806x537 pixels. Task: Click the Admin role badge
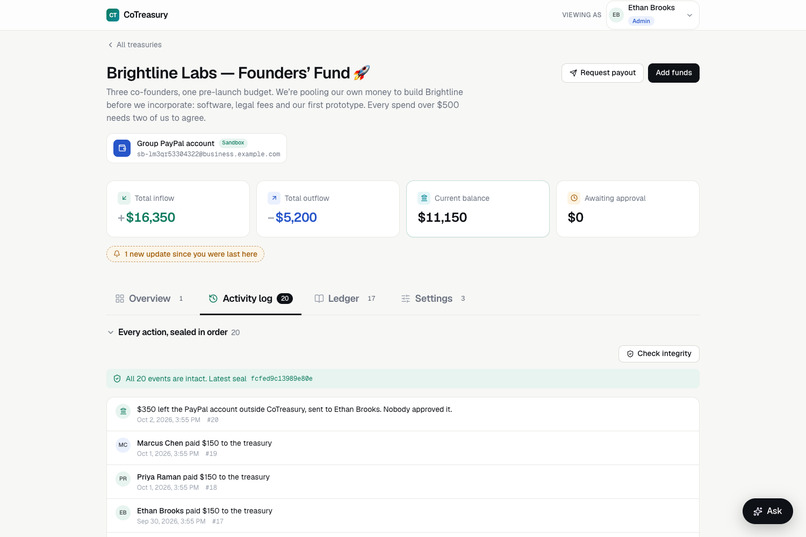tap(641, 21)
